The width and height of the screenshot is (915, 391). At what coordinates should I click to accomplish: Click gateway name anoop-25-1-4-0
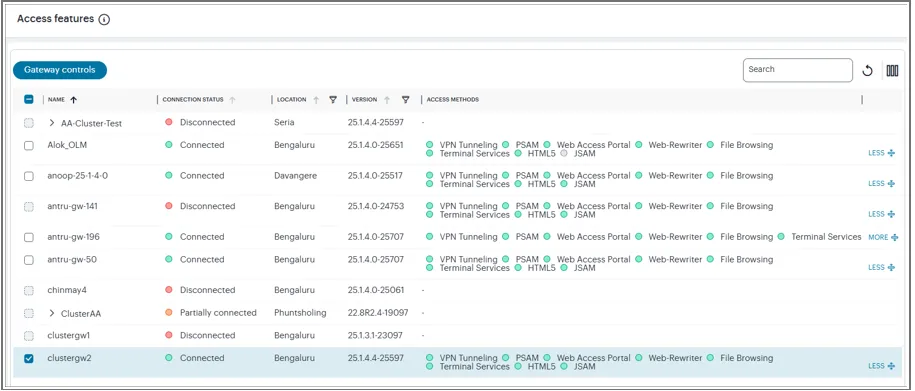click(78, 176)
